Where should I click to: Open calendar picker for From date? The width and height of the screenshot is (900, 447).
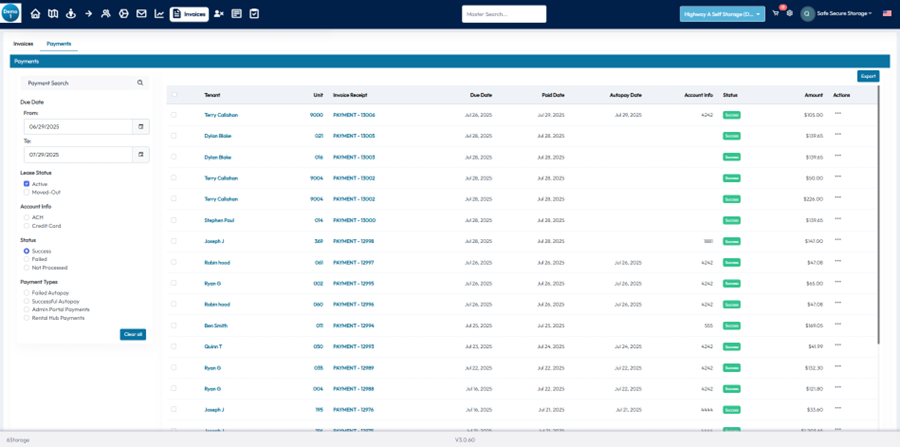(x=141, y=127)
